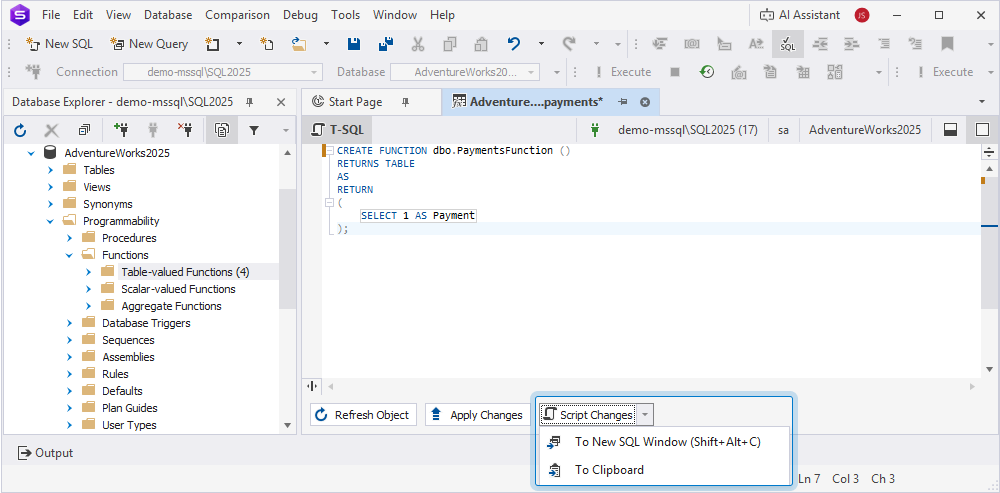Open the Tools menu
1000x493 pixels.
pos(346,15)
